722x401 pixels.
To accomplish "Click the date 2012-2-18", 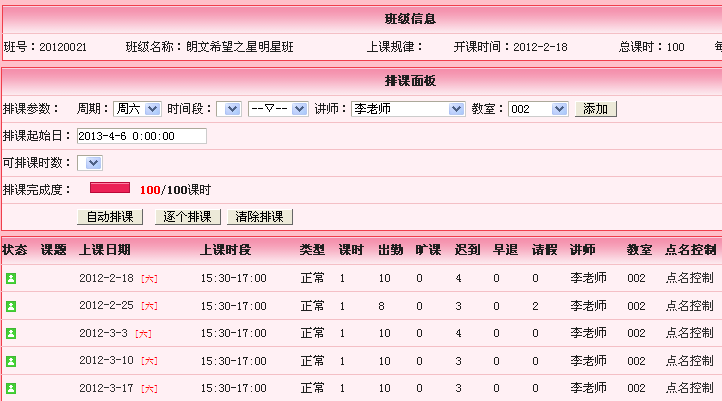I will (x=106, y=278).
